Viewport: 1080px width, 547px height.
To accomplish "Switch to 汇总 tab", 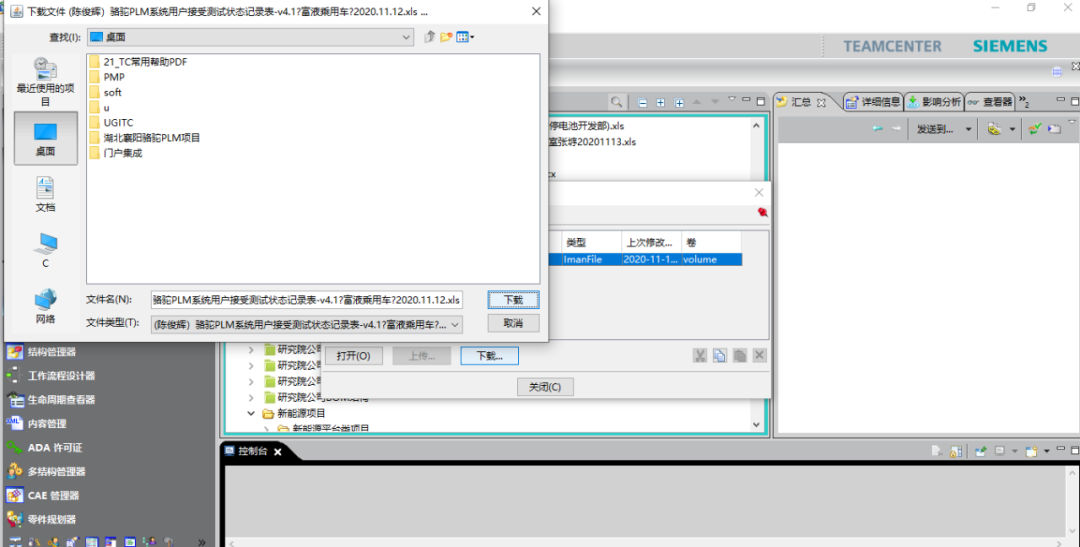I will pos(800,102).
